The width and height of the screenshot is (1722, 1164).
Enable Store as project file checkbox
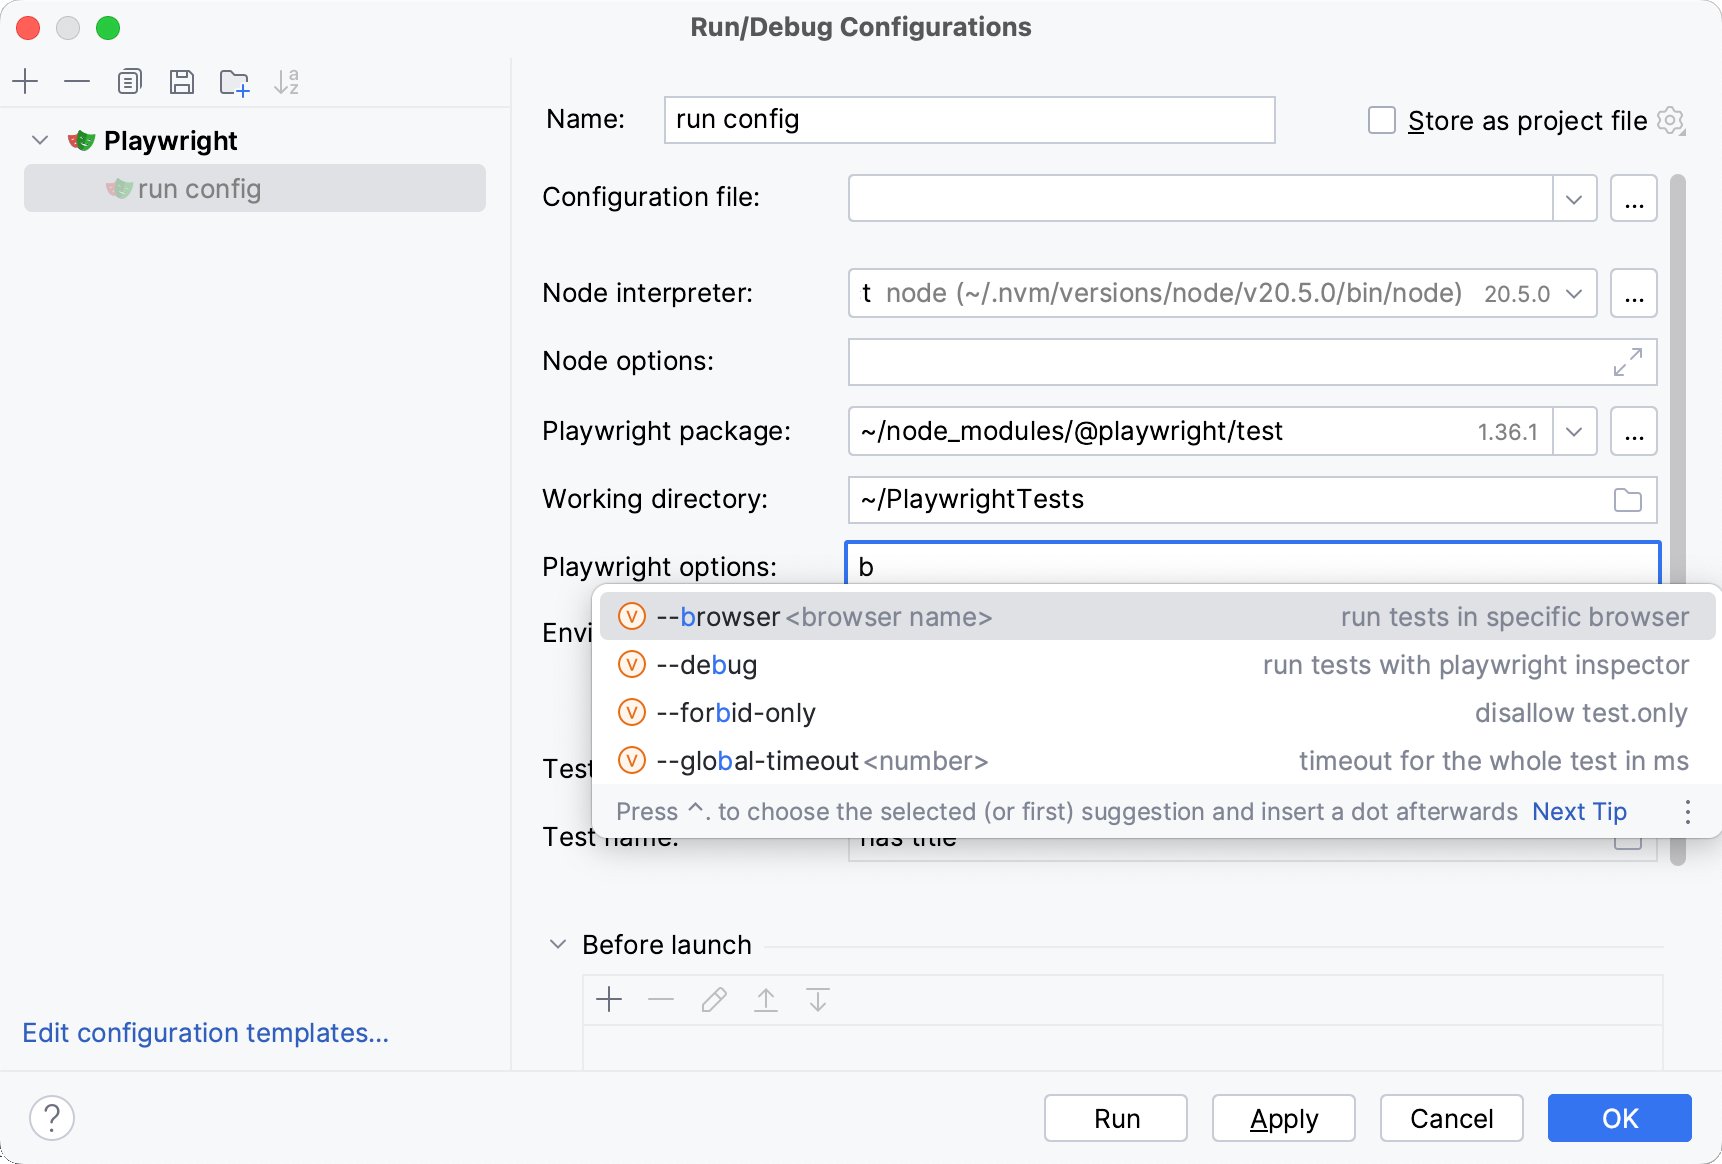point(1382,121)
